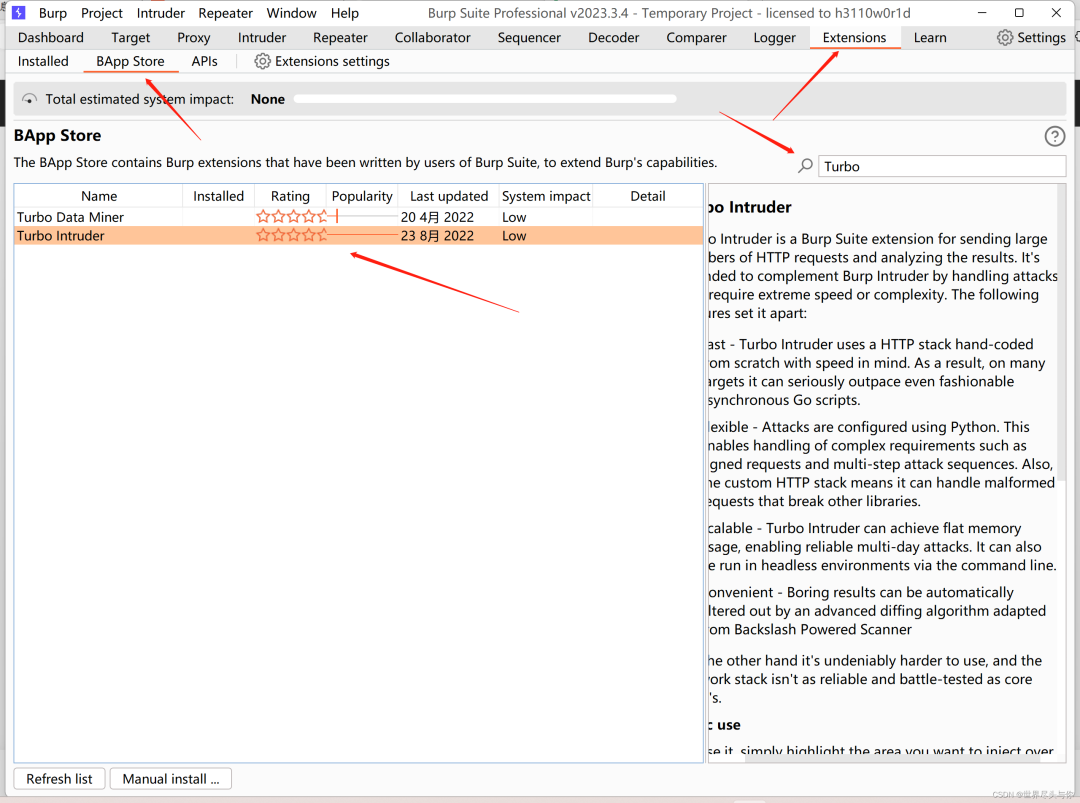Switch to the Extensions tab
The height and width of the screenshot is (803, 1080).
[854, 38]
